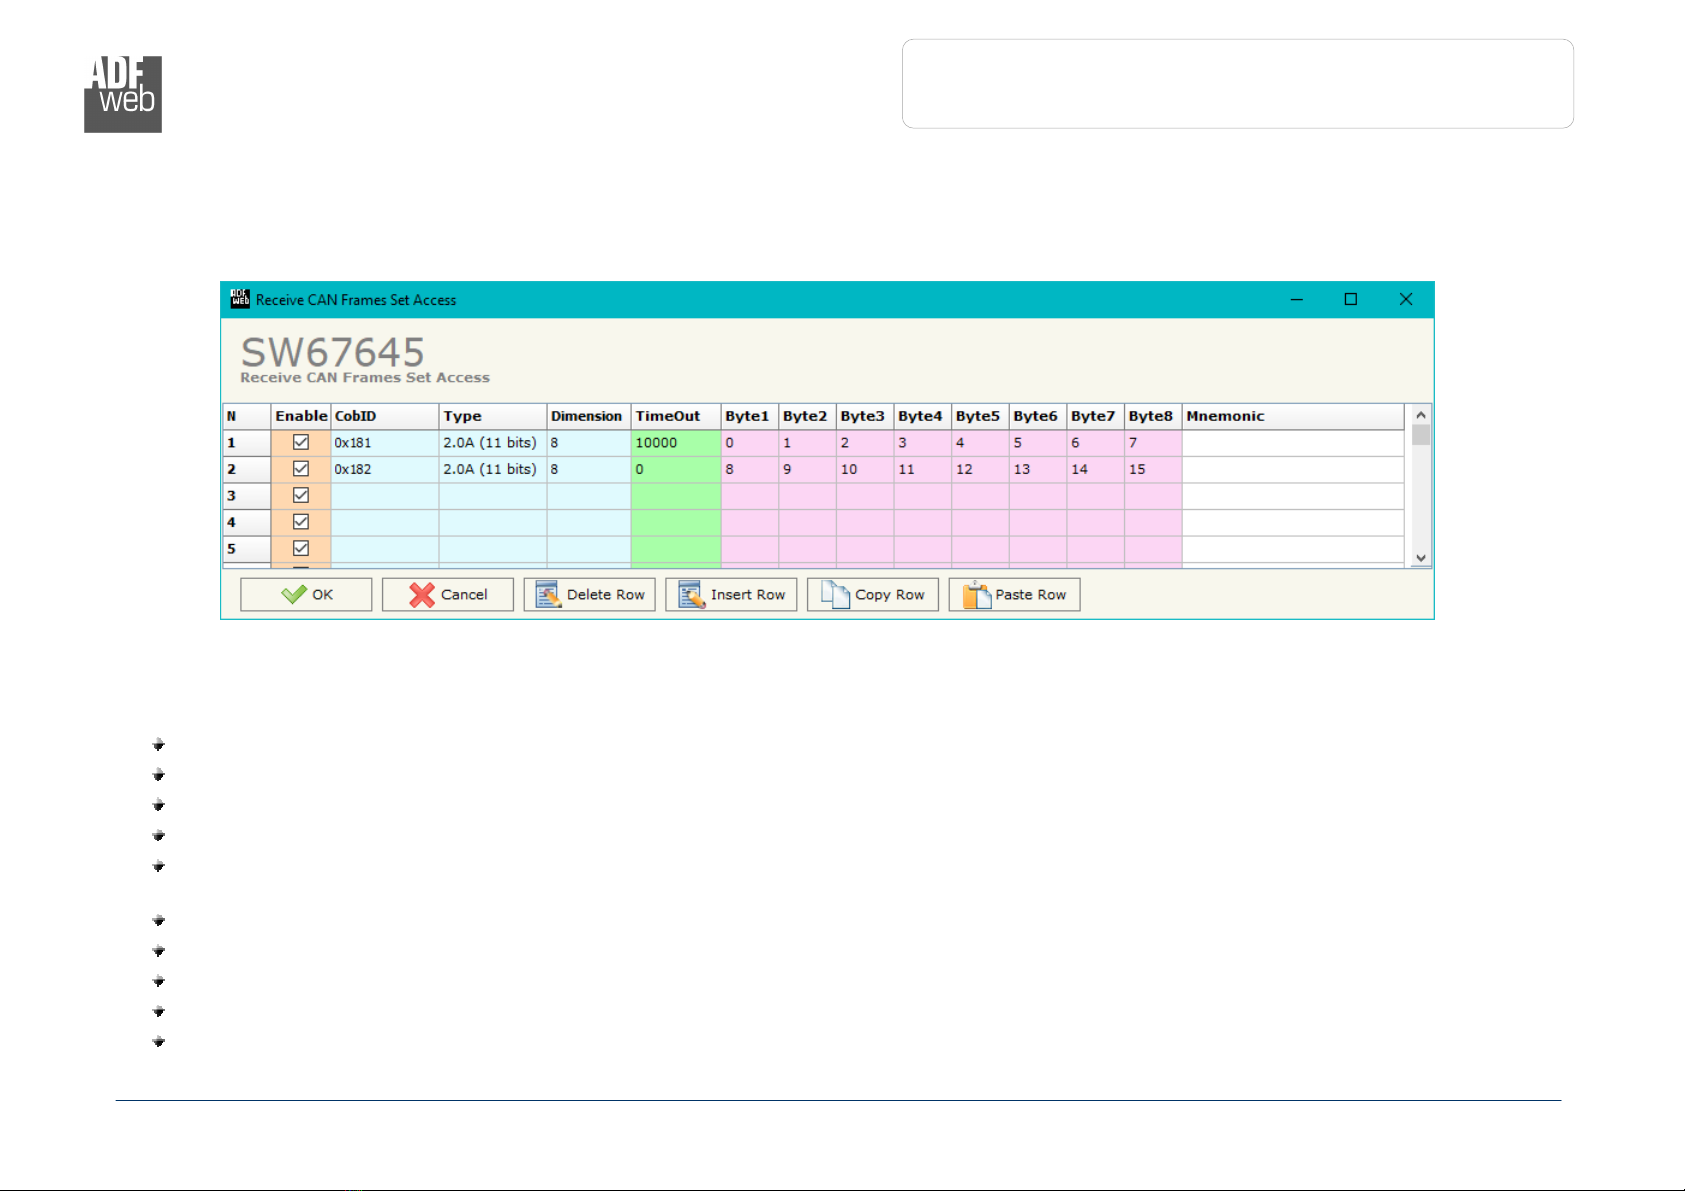Viewport: 1685px width, 1191px height.
Task: Select the TimeOut cell showing 10000
Action: coord(676,443)
